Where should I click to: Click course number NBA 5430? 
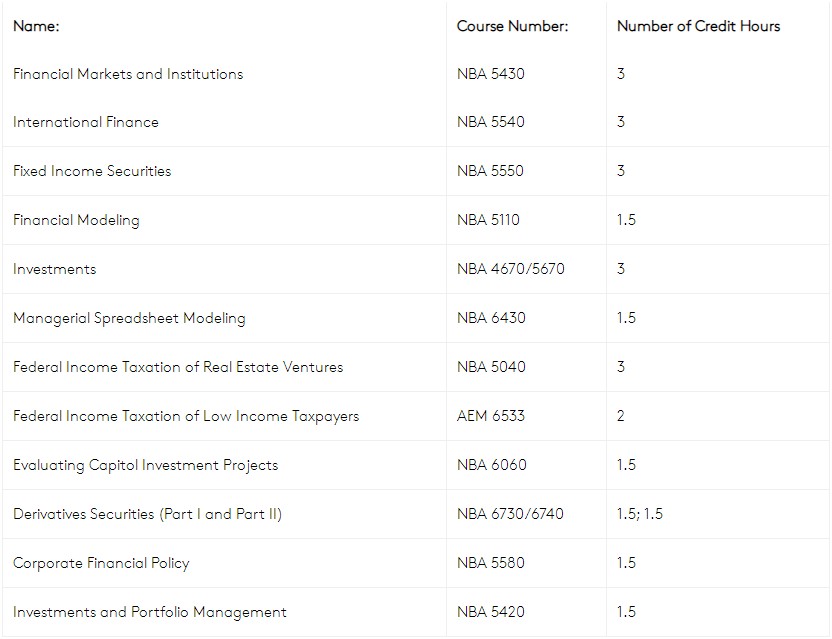pyautogui.click(x=490, y=74)
